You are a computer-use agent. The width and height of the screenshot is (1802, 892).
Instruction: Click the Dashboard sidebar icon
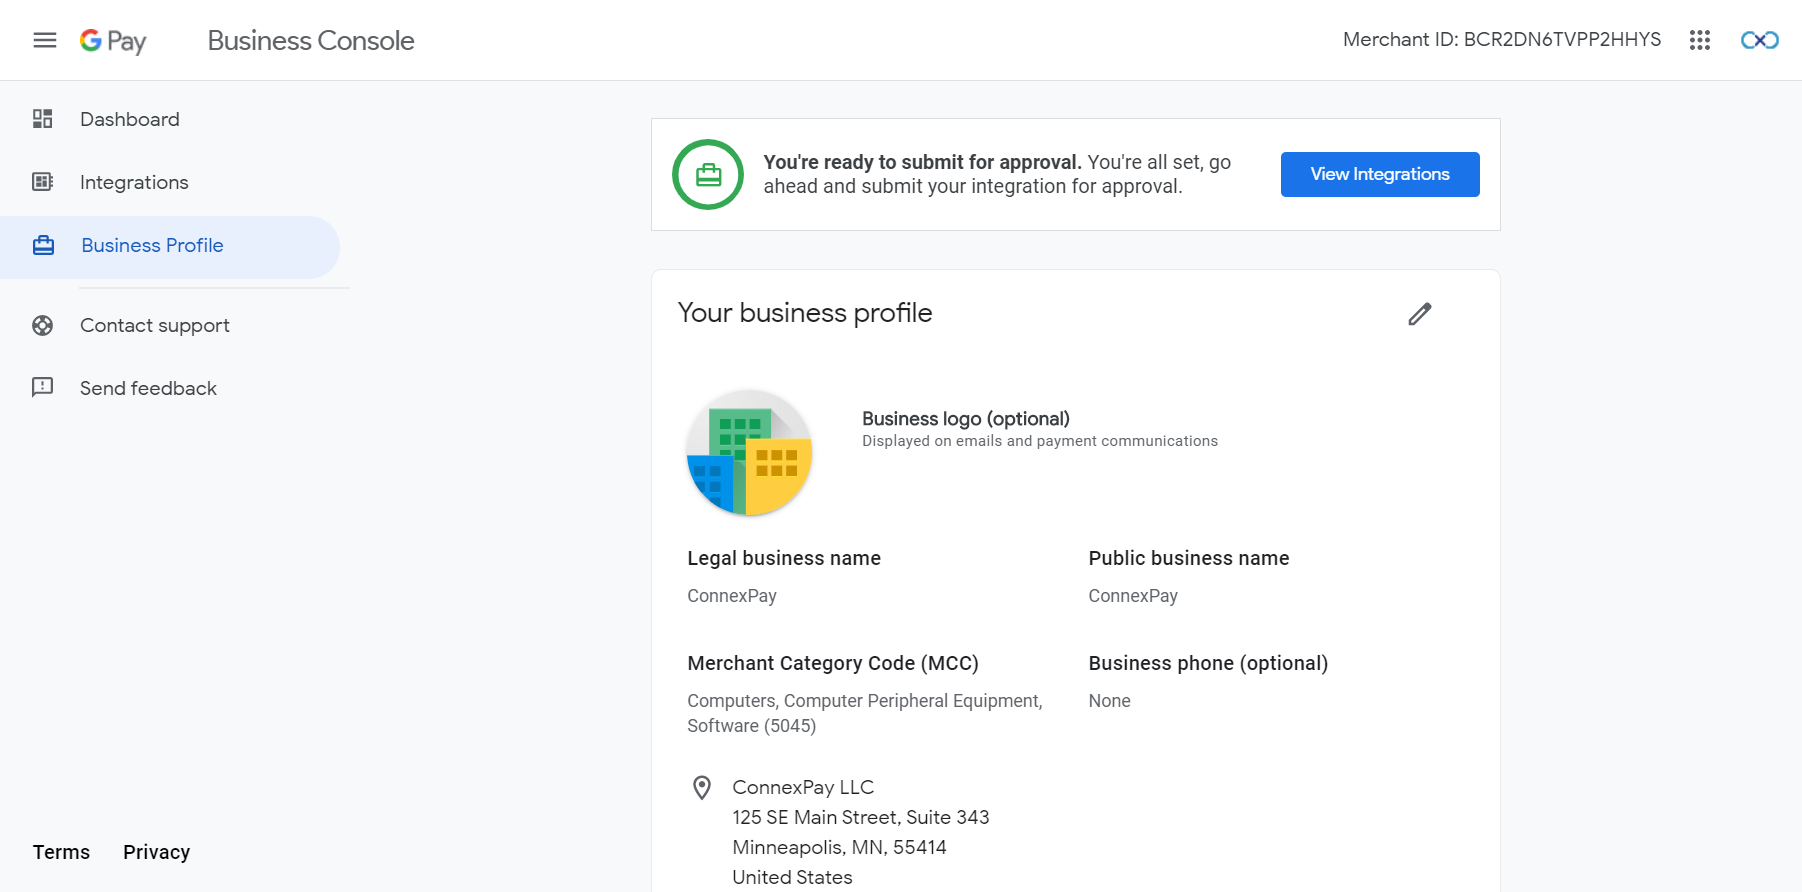click(43, 119)
